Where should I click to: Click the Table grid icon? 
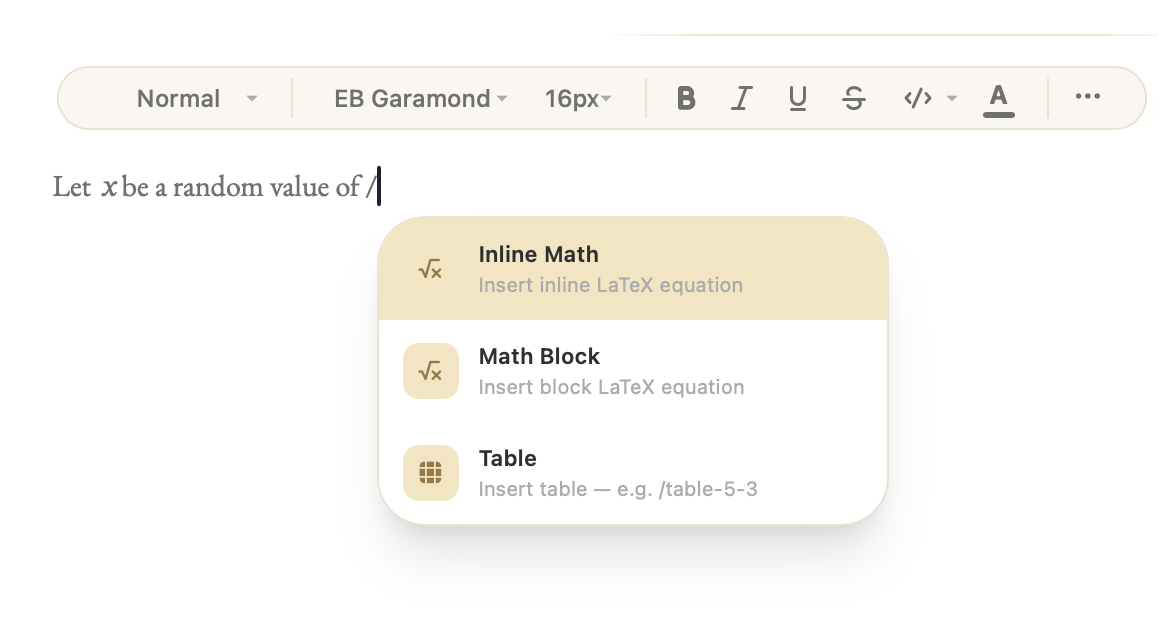[430, 473]
